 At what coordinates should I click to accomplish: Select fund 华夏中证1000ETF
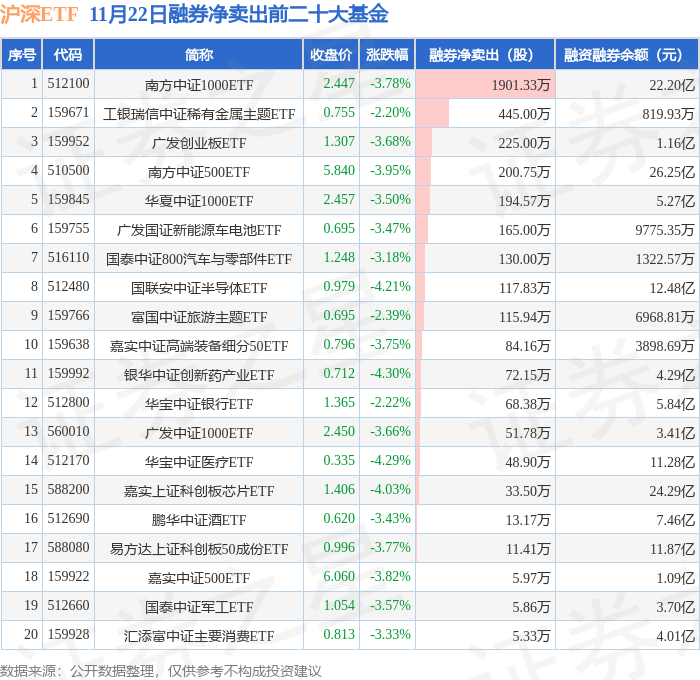pos(199,201)
